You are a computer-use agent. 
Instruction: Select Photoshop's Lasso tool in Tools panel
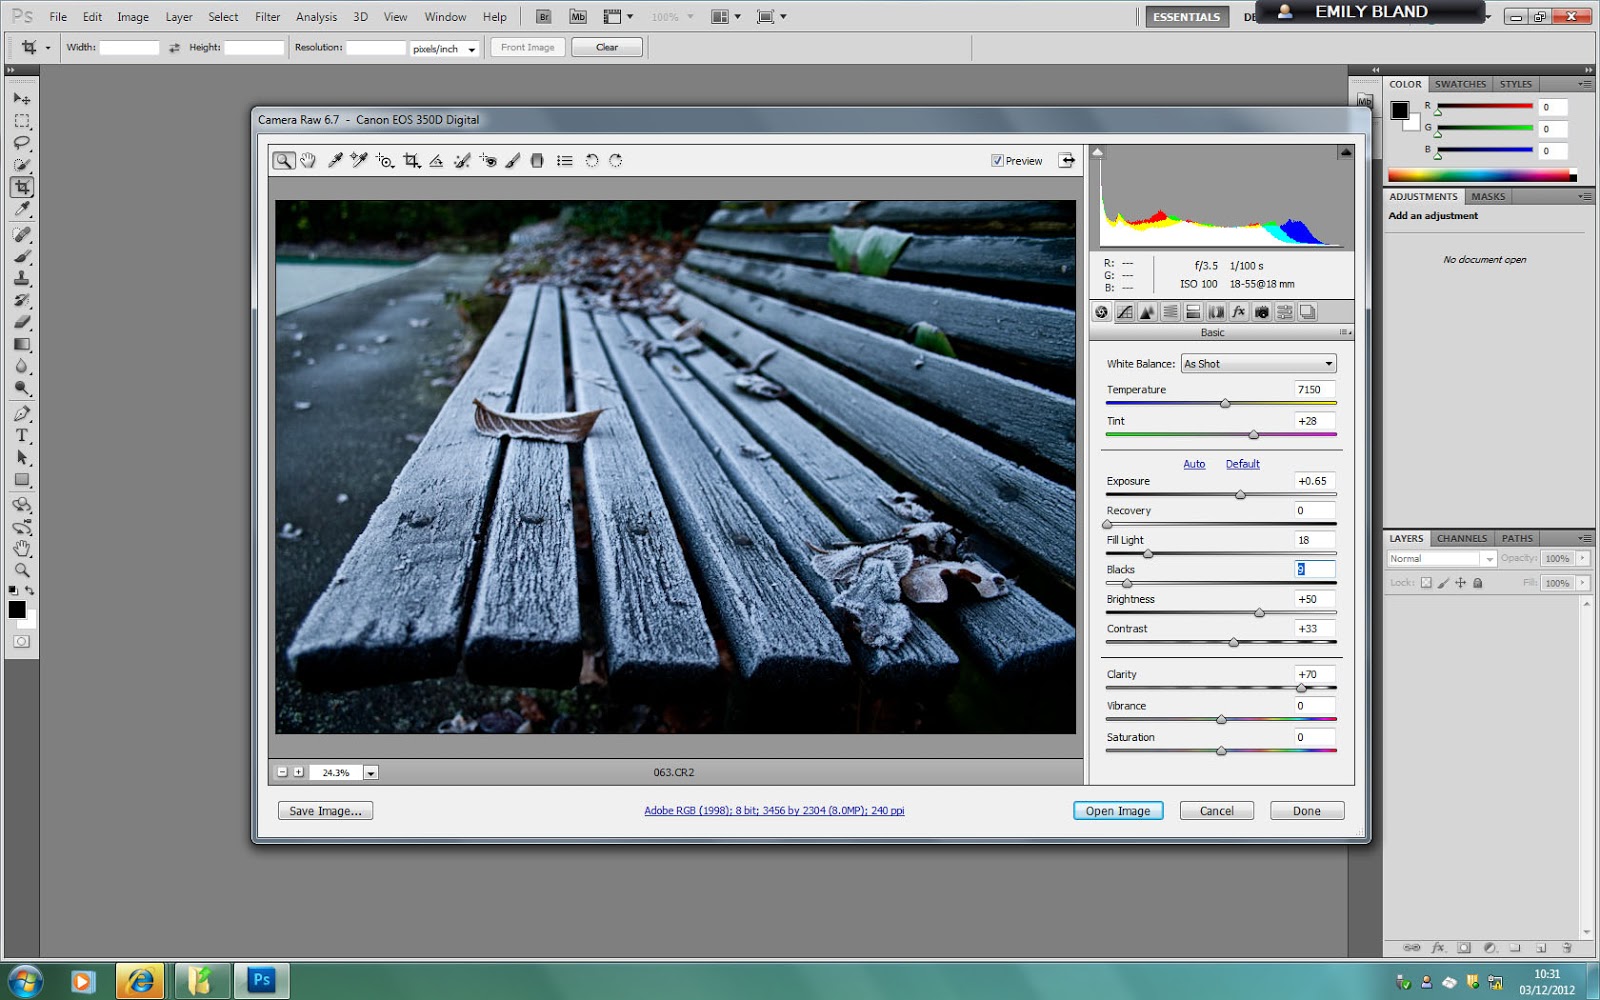coord(22,143)
